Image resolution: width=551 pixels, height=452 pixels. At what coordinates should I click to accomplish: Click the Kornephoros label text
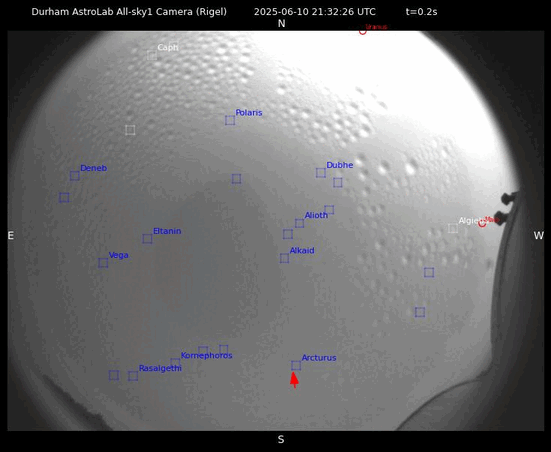coord(207,355)
